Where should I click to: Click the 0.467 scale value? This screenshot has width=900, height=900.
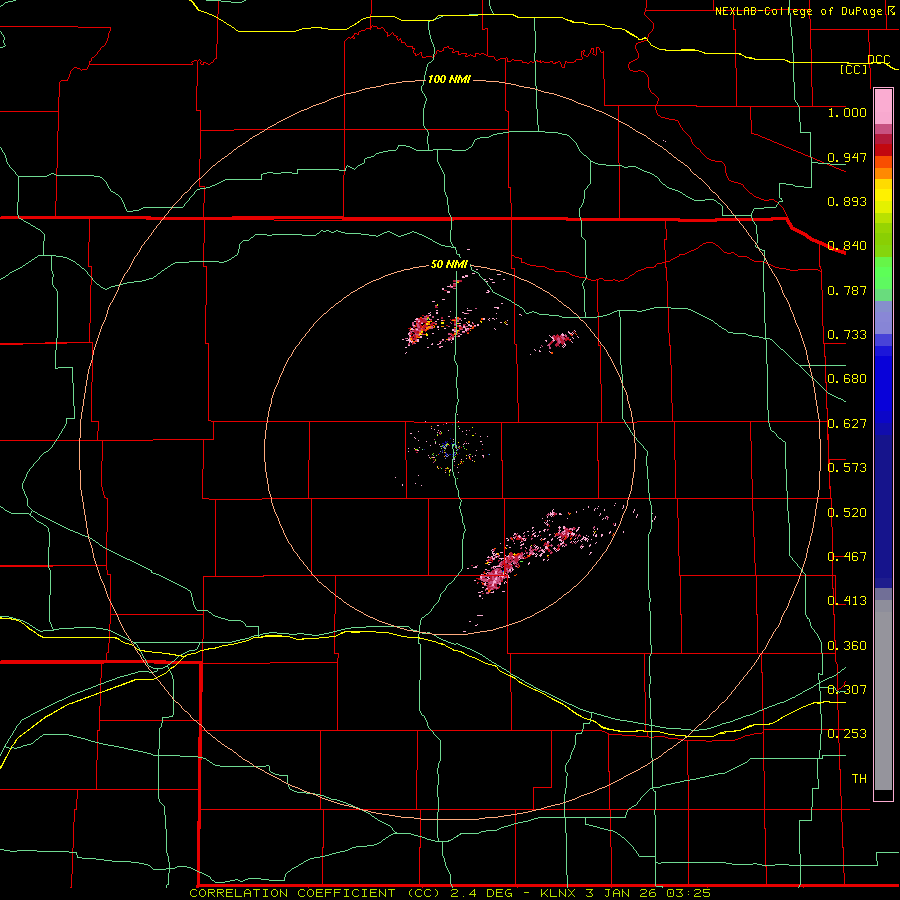847,557
